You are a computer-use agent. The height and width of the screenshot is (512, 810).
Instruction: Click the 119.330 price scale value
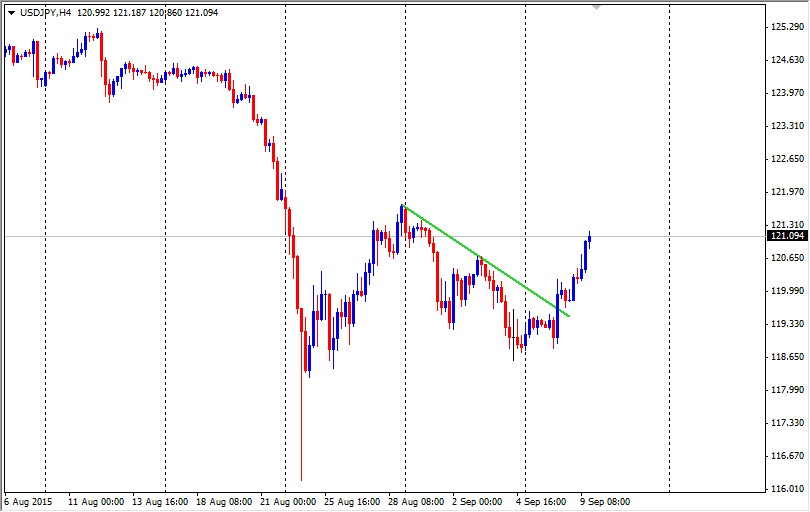tap(787, 324)
